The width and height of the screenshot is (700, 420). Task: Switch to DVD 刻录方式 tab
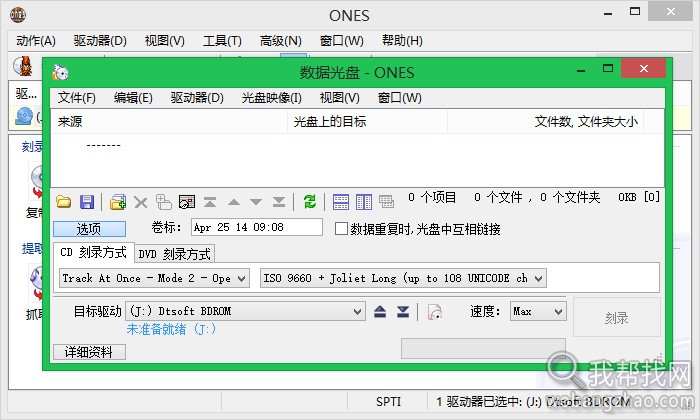tap(175, 254)
